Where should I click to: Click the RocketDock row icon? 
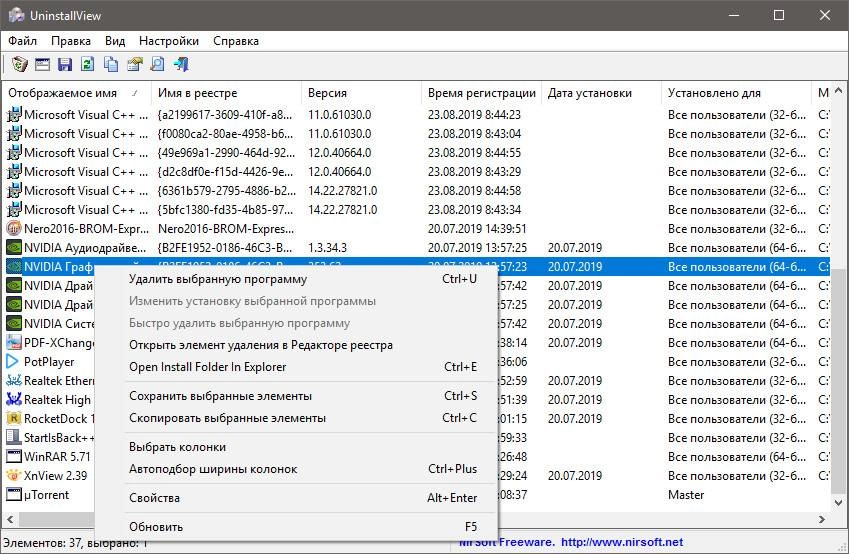click(14, 419)
